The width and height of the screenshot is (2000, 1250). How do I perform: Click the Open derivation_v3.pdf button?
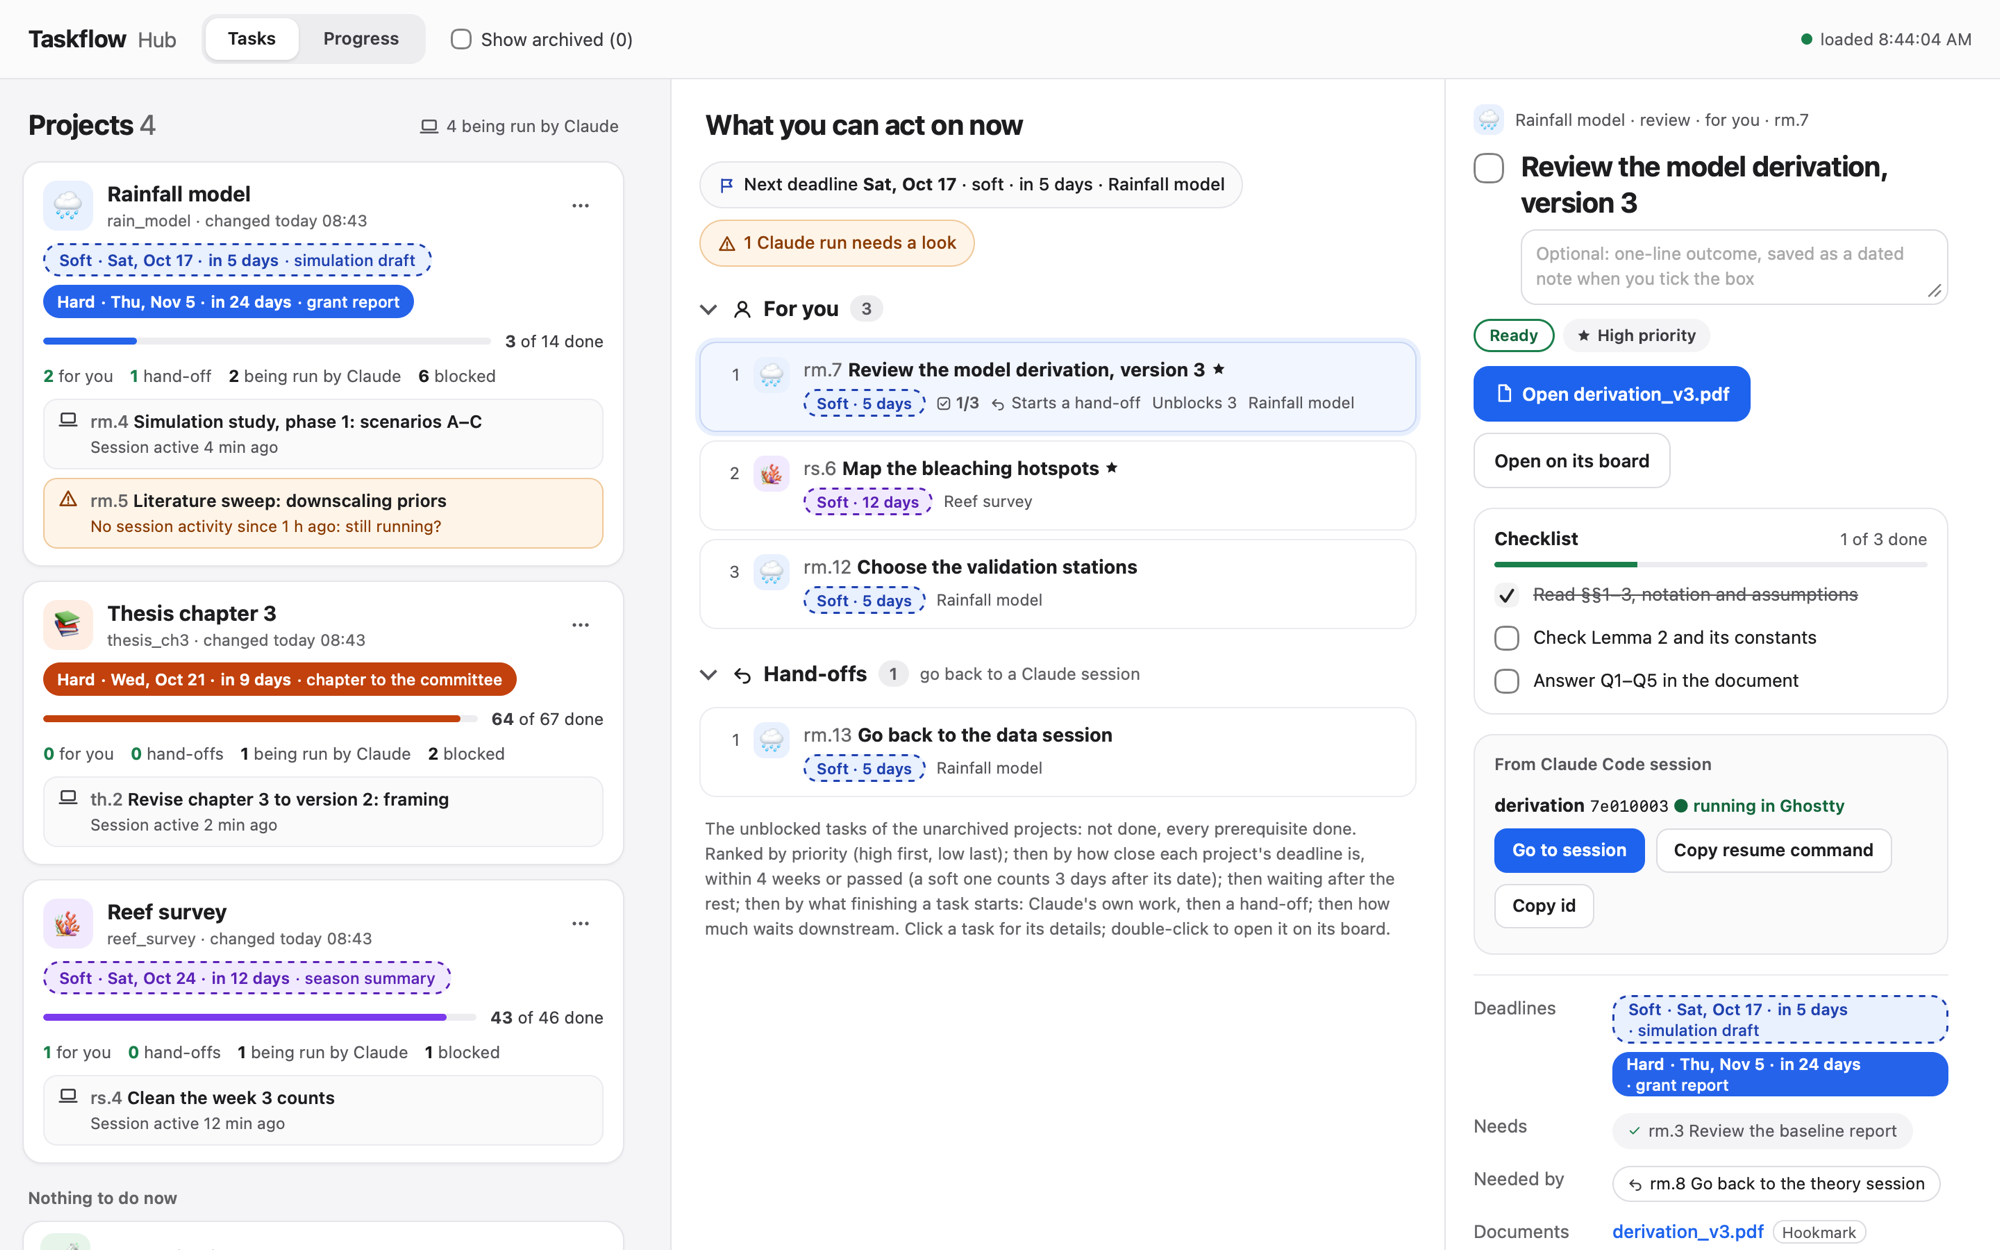pos(1612,394)
